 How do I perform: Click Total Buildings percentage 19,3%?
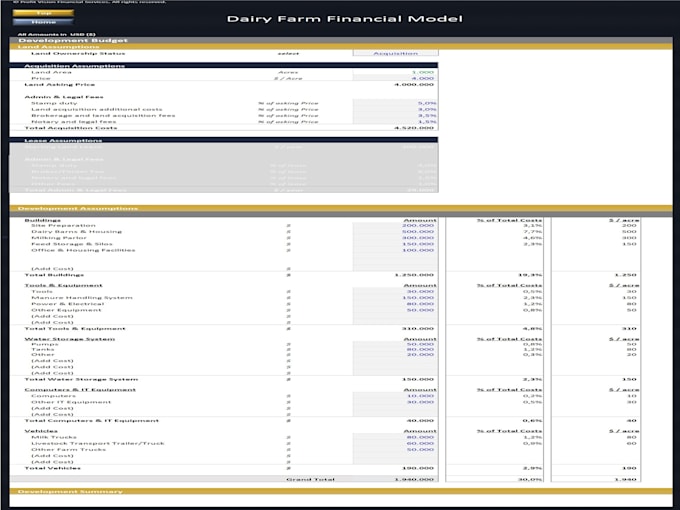[530, 275]
